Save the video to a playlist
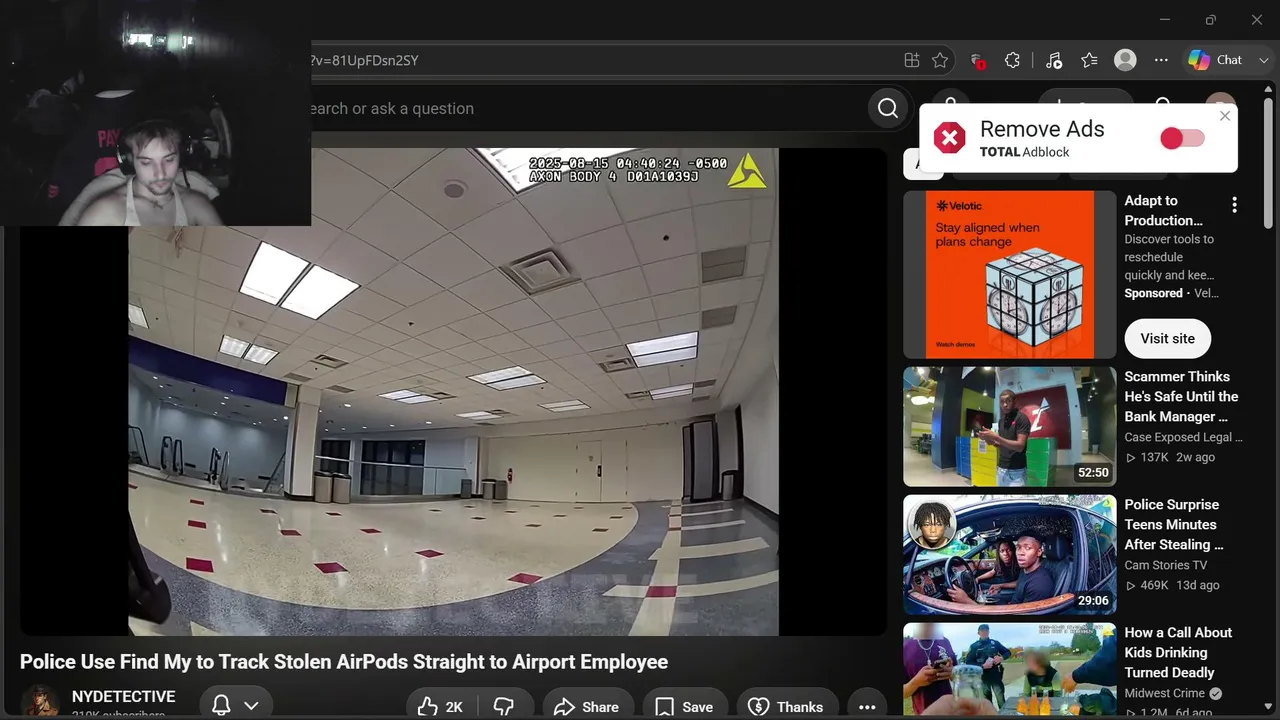Image resolution: width=1280 pixels, height=720 pixels. pos(684,706)
